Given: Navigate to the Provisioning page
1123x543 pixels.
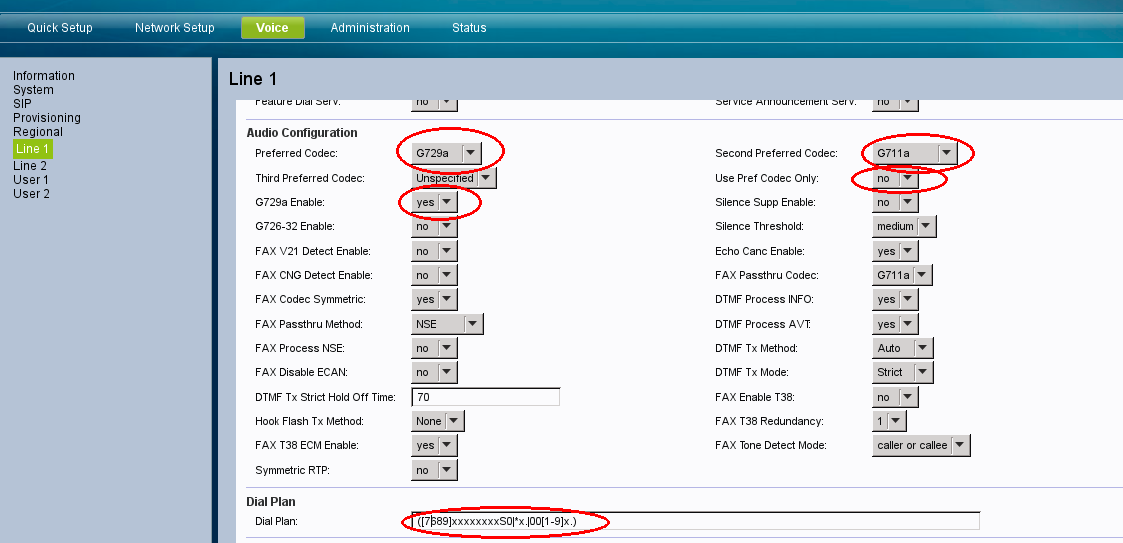Looking at the screenshot, I should coord(47,118).
